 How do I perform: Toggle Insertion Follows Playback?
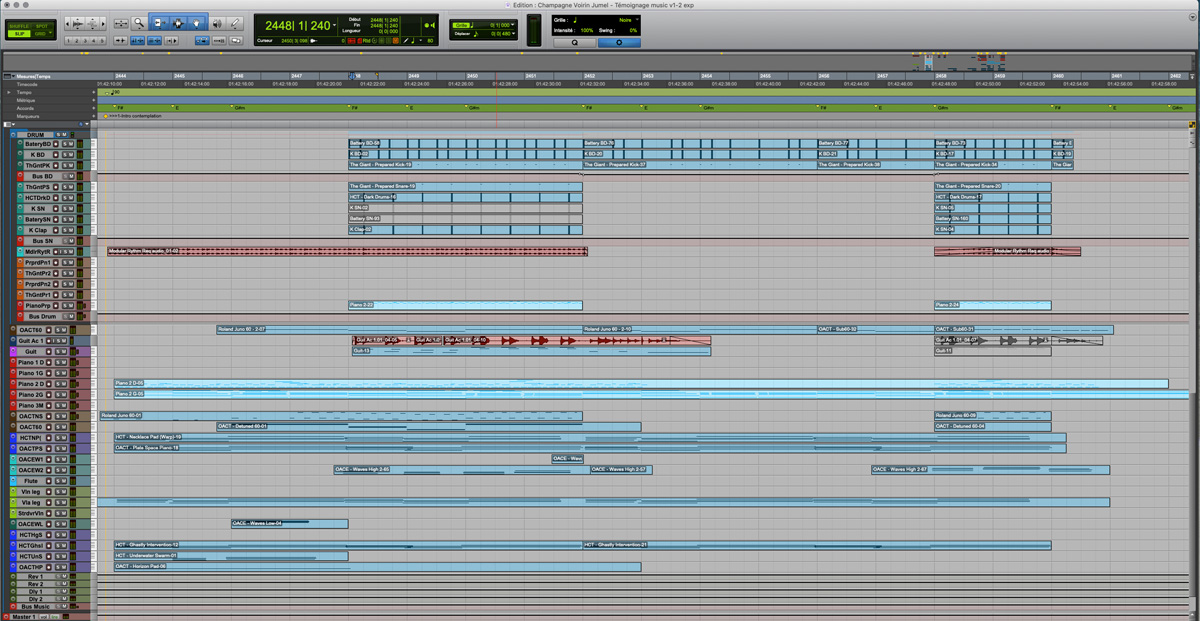pos(171,40)
